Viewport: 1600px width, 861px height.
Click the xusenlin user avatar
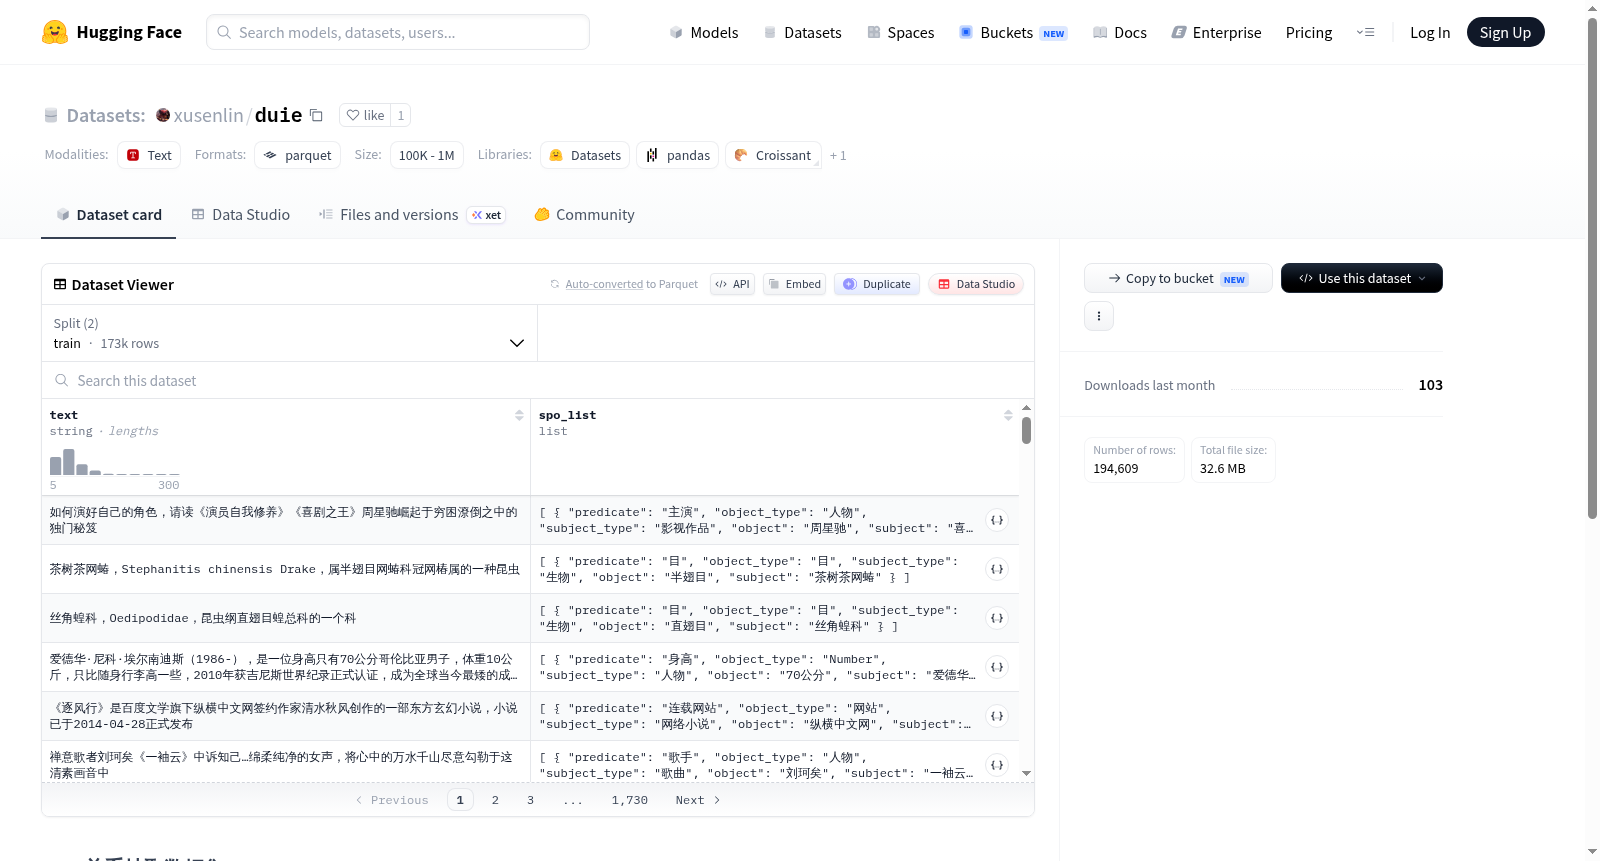[x=163, y=115]
